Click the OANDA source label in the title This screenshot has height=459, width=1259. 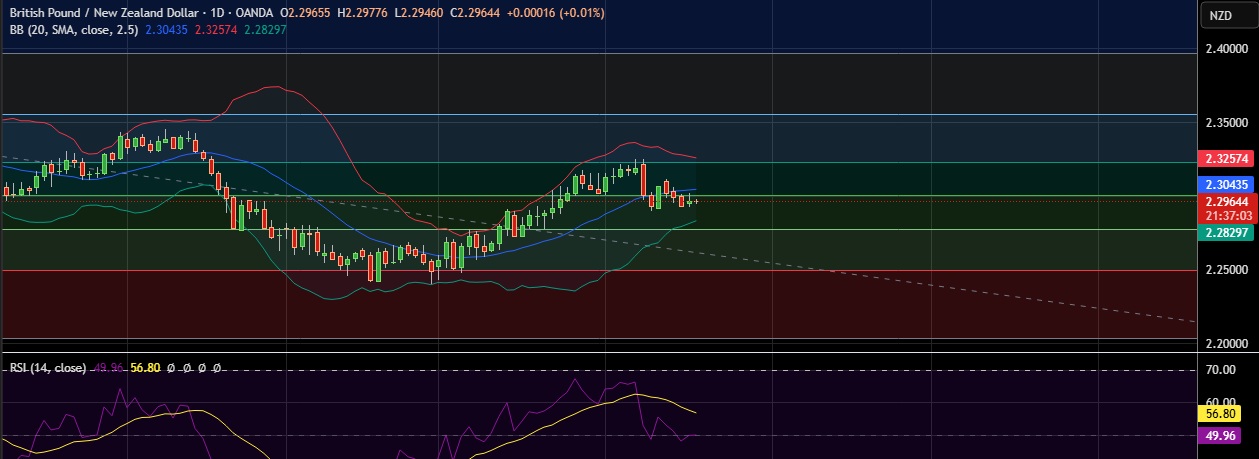256,13
